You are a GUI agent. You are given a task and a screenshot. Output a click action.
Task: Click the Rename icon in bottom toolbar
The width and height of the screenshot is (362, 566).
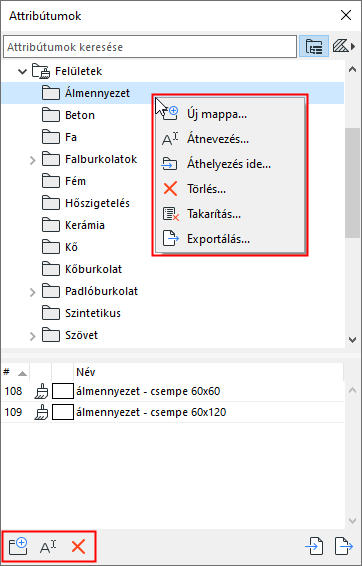tap(48, 547)
